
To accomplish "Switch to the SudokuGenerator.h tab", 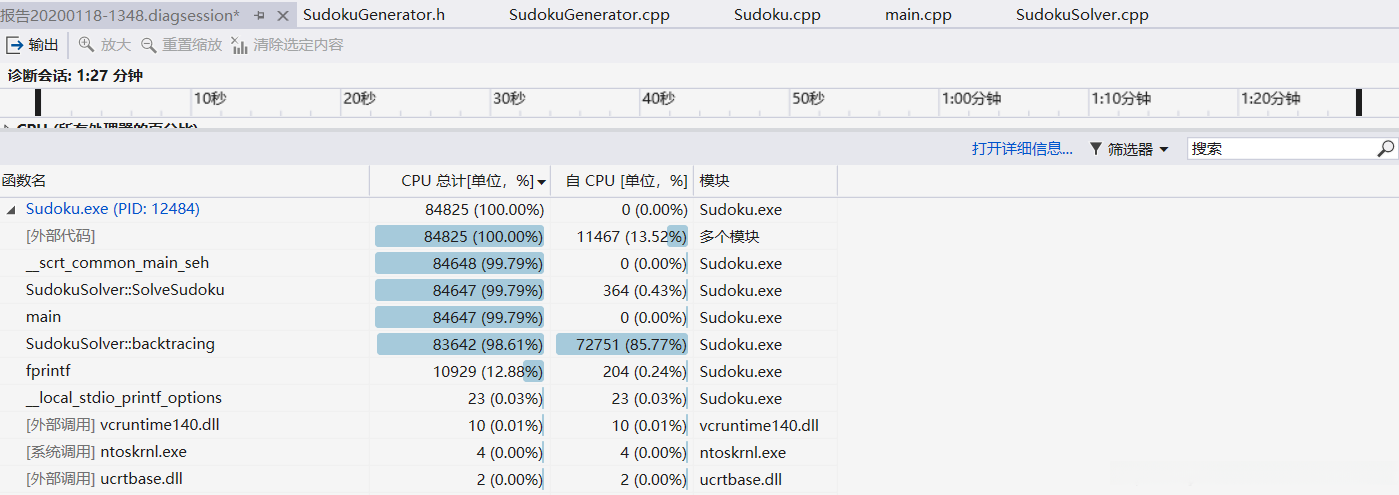I will tap(374, 15).
